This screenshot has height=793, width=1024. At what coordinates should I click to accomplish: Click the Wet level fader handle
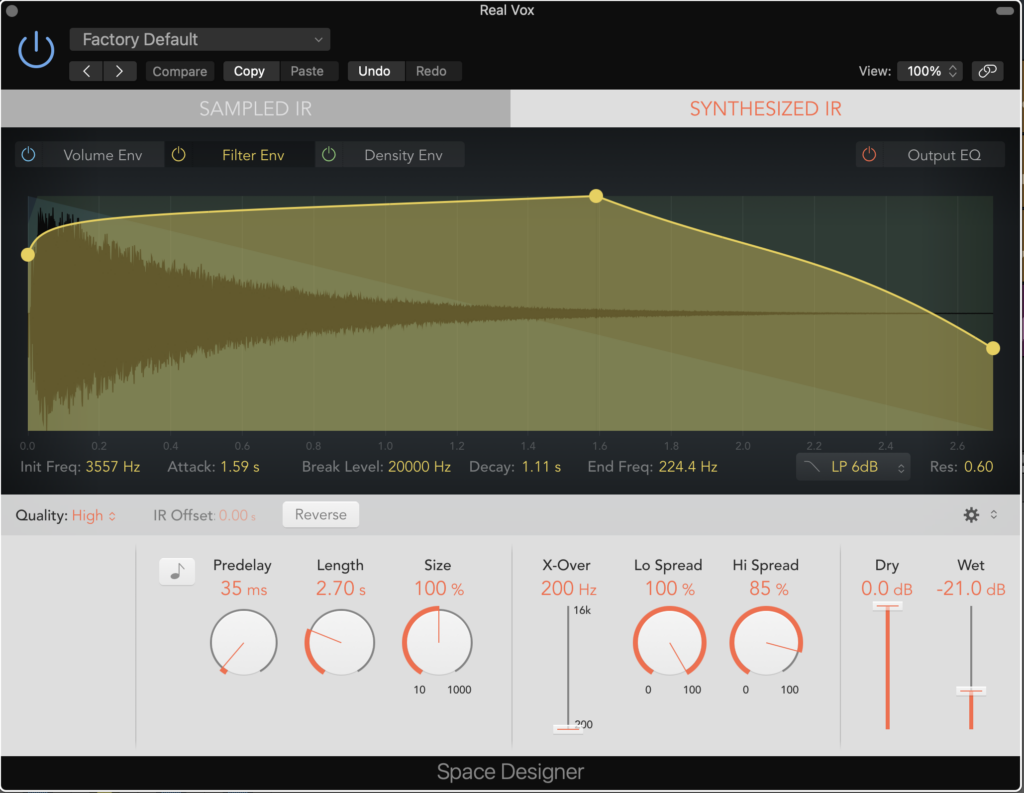click(971, 690)
